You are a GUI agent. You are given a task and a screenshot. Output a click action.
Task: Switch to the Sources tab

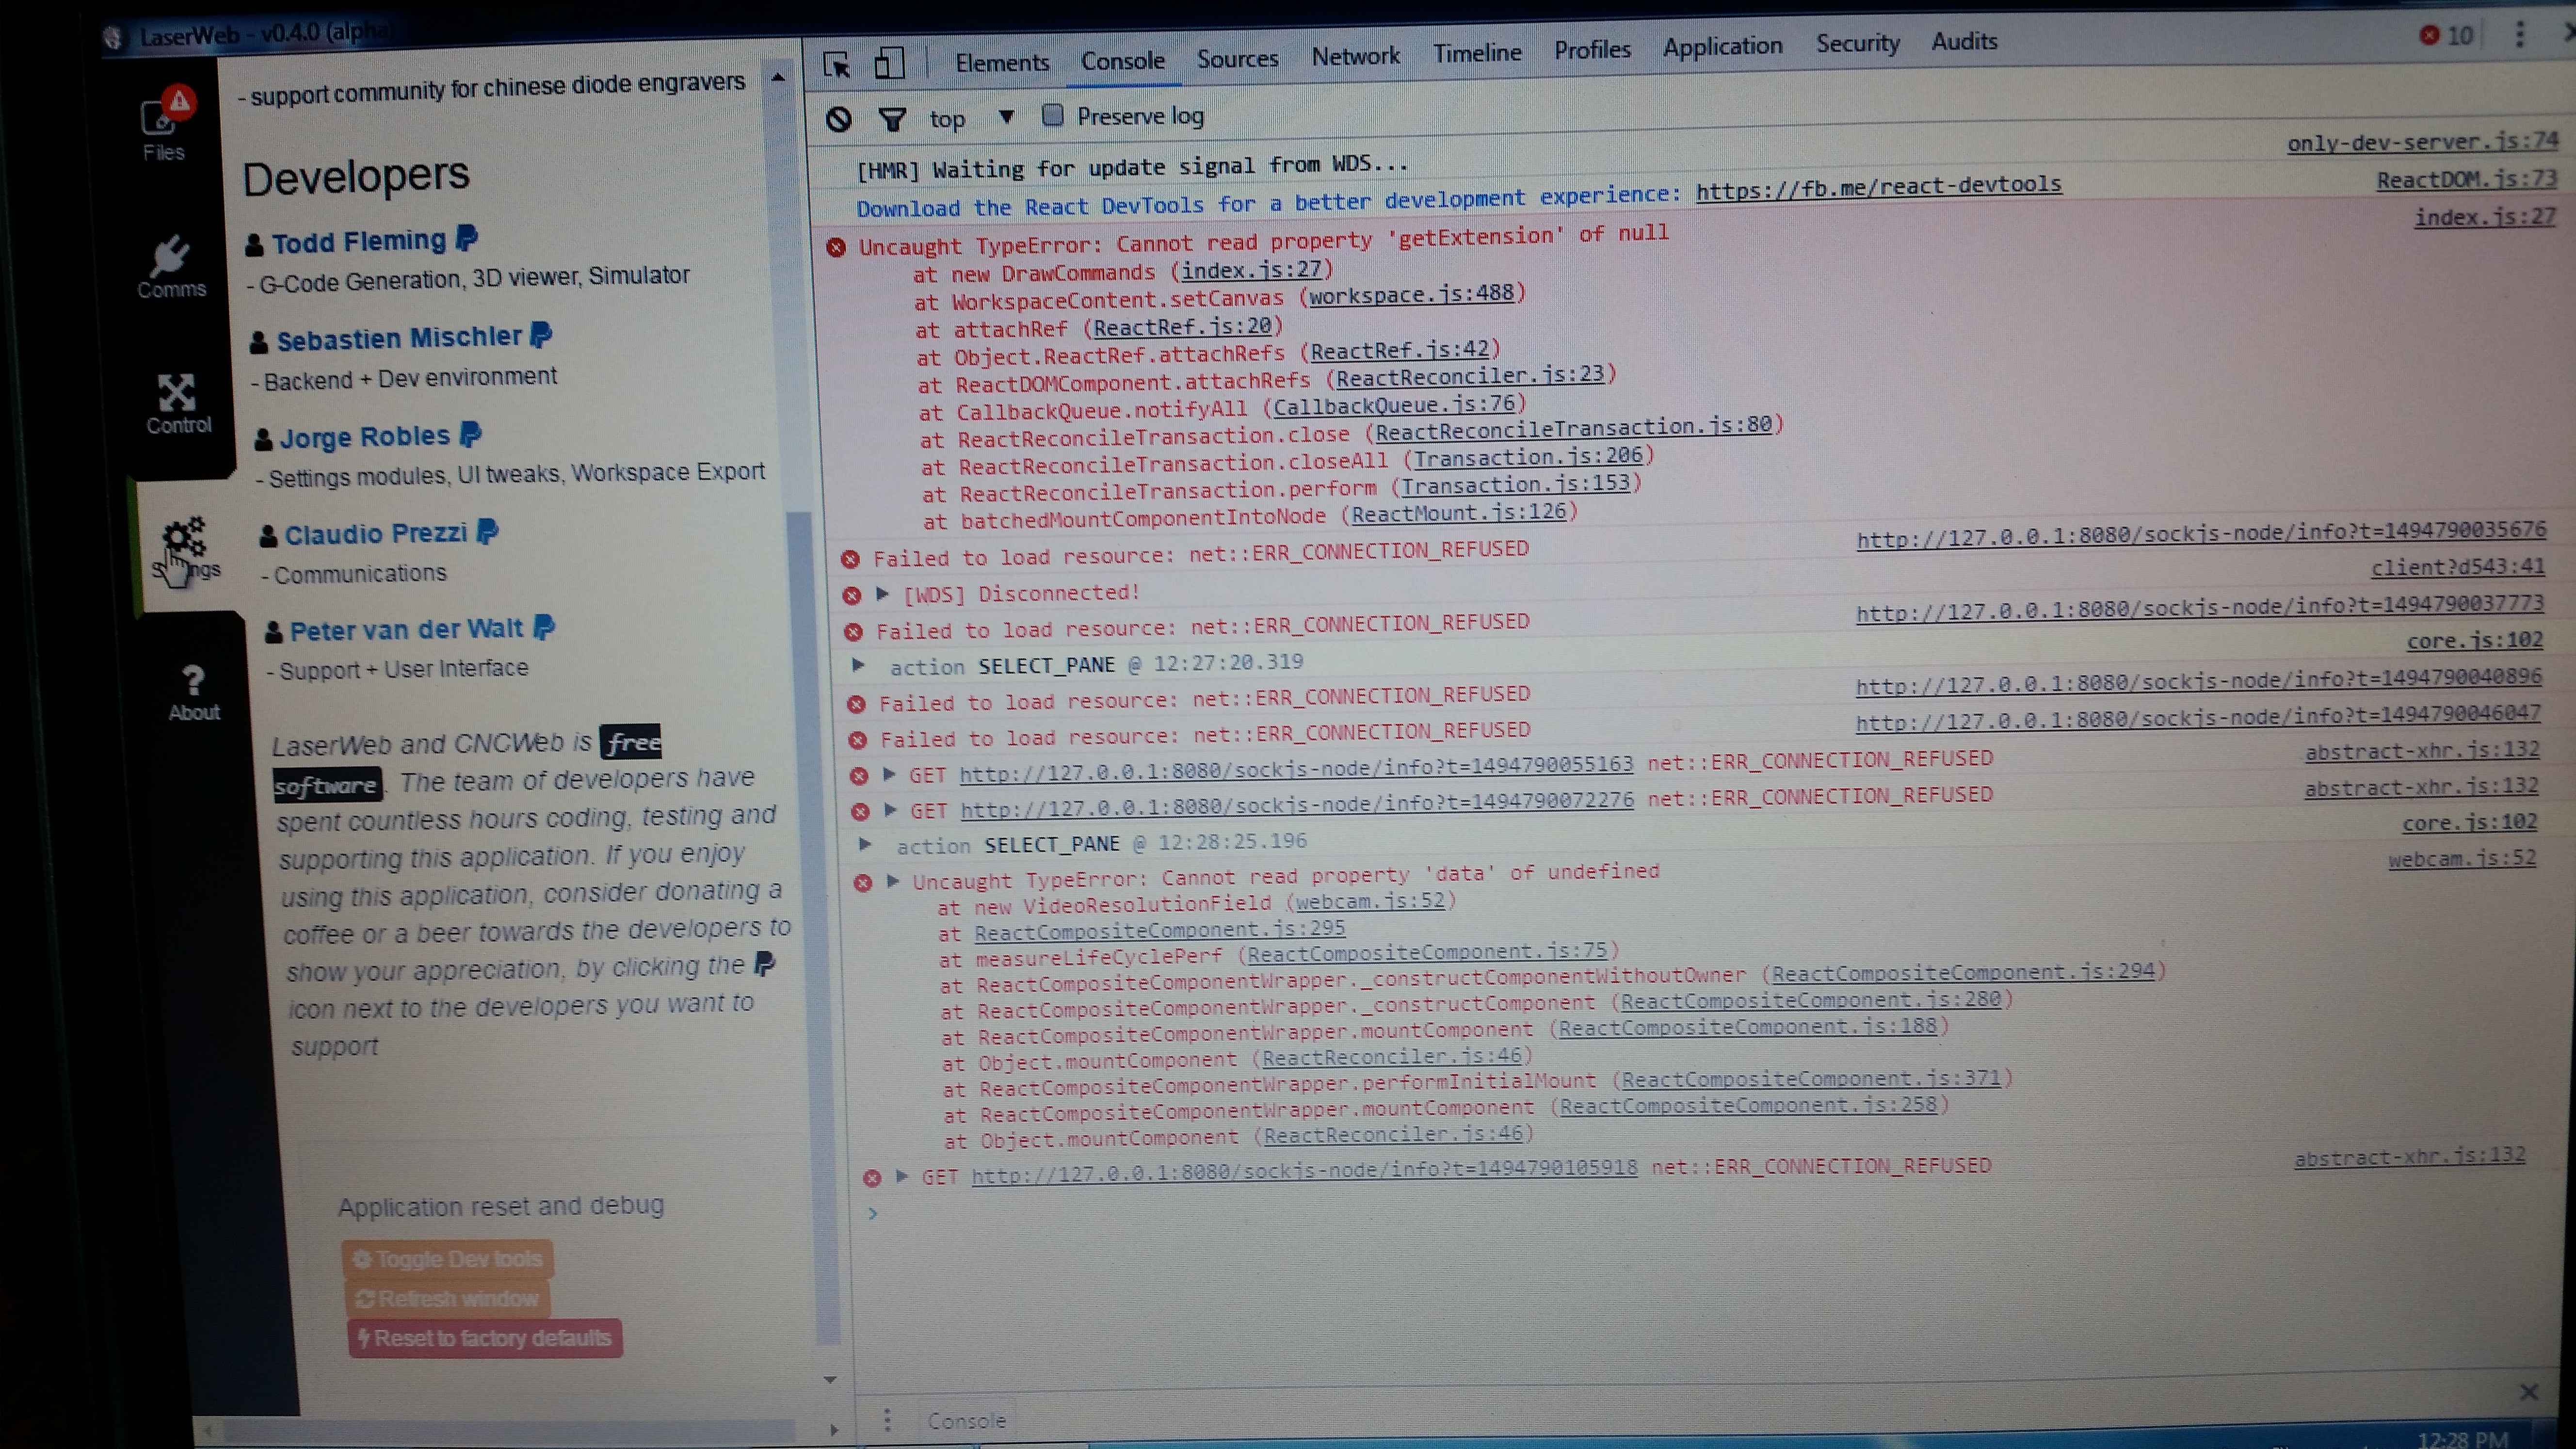pos(1237,58)
